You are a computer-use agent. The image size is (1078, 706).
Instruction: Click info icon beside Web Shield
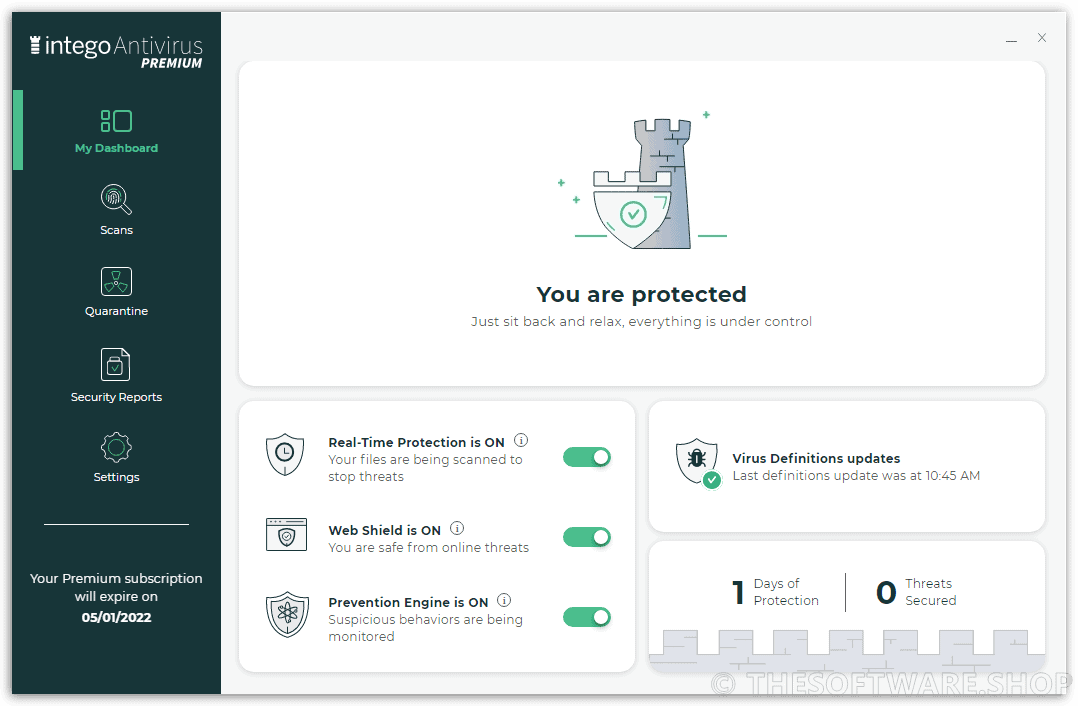pos(457,528)
